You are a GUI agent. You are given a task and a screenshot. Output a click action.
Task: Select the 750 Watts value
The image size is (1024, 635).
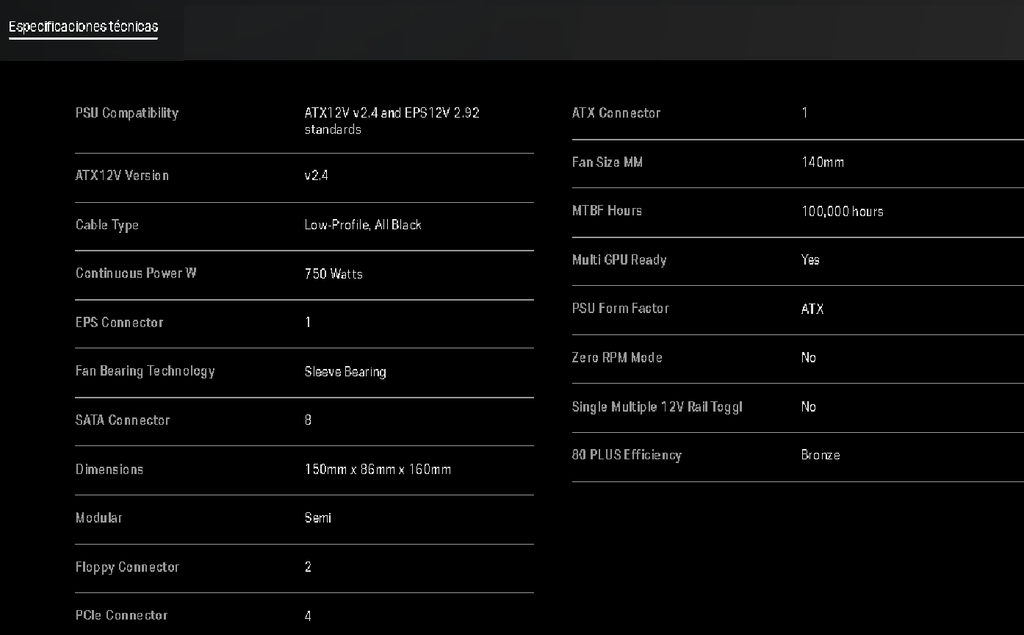(332, 273)
